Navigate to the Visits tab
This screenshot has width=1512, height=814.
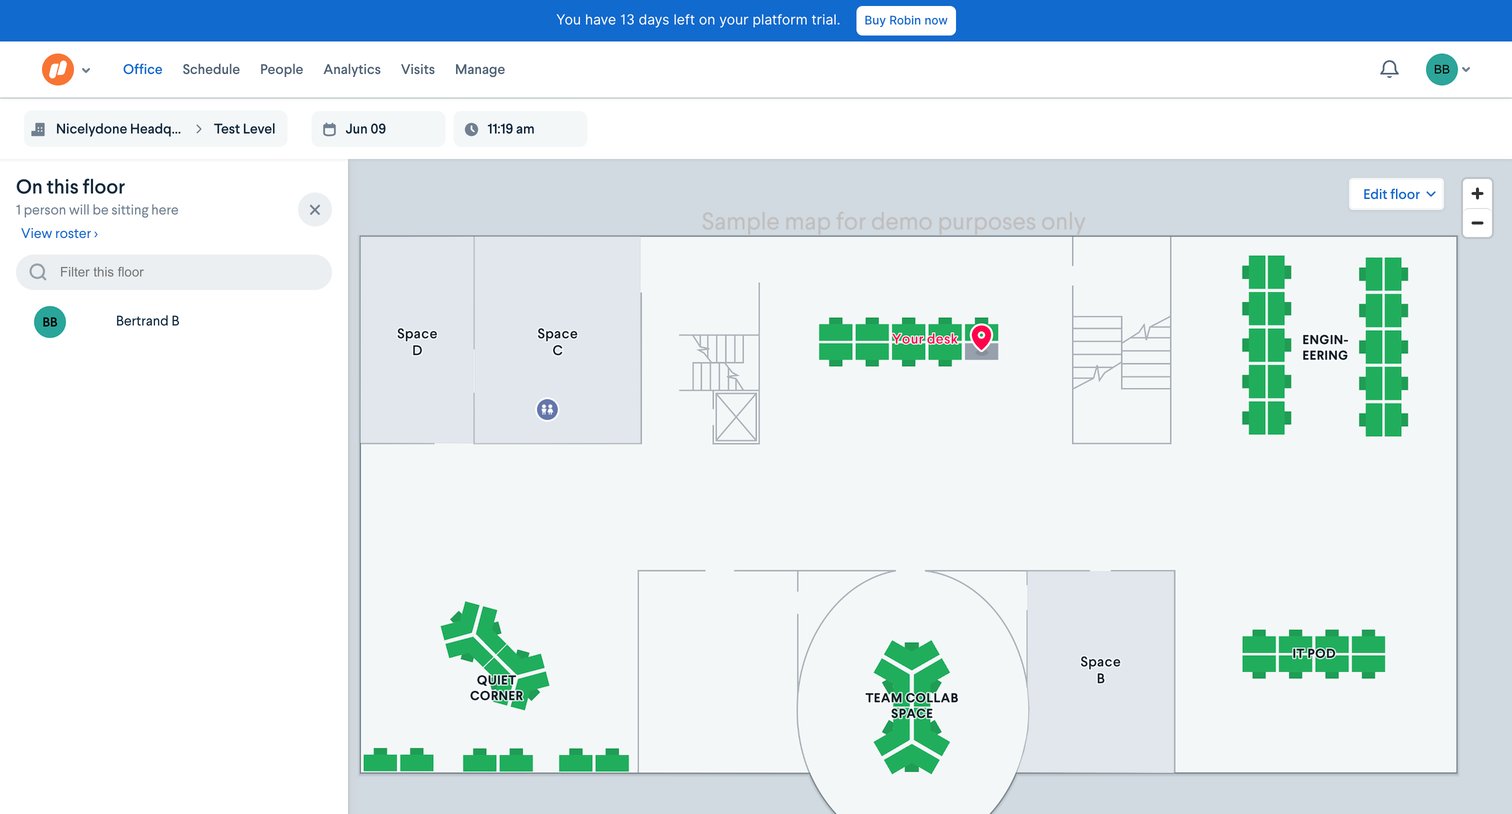tap(418, 69)
